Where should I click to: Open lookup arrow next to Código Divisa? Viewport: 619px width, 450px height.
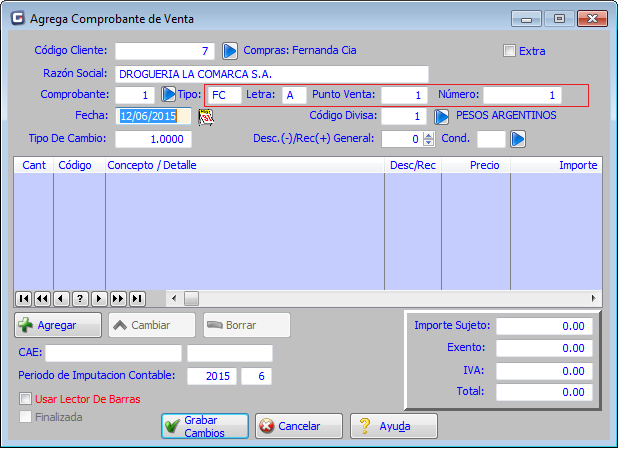coord(441,116)
